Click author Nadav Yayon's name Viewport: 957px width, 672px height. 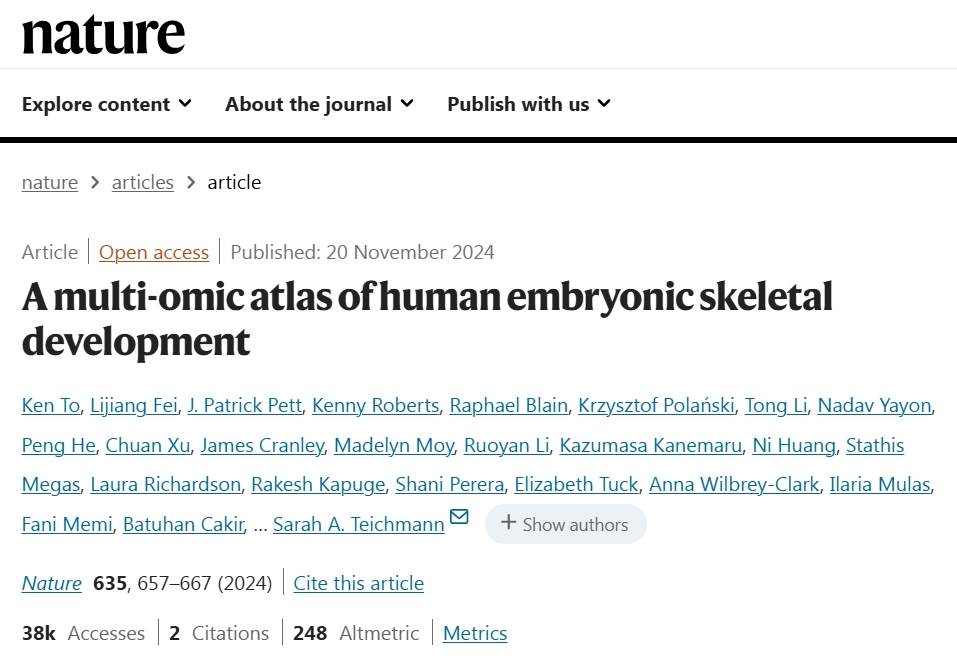[874, 405]
